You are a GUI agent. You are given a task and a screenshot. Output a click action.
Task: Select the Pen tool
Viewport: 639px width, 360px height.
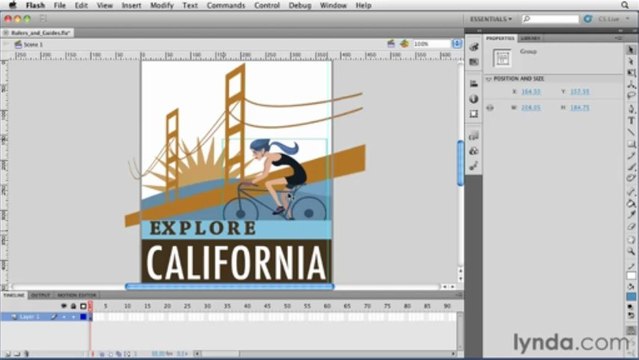coord(631,109)
